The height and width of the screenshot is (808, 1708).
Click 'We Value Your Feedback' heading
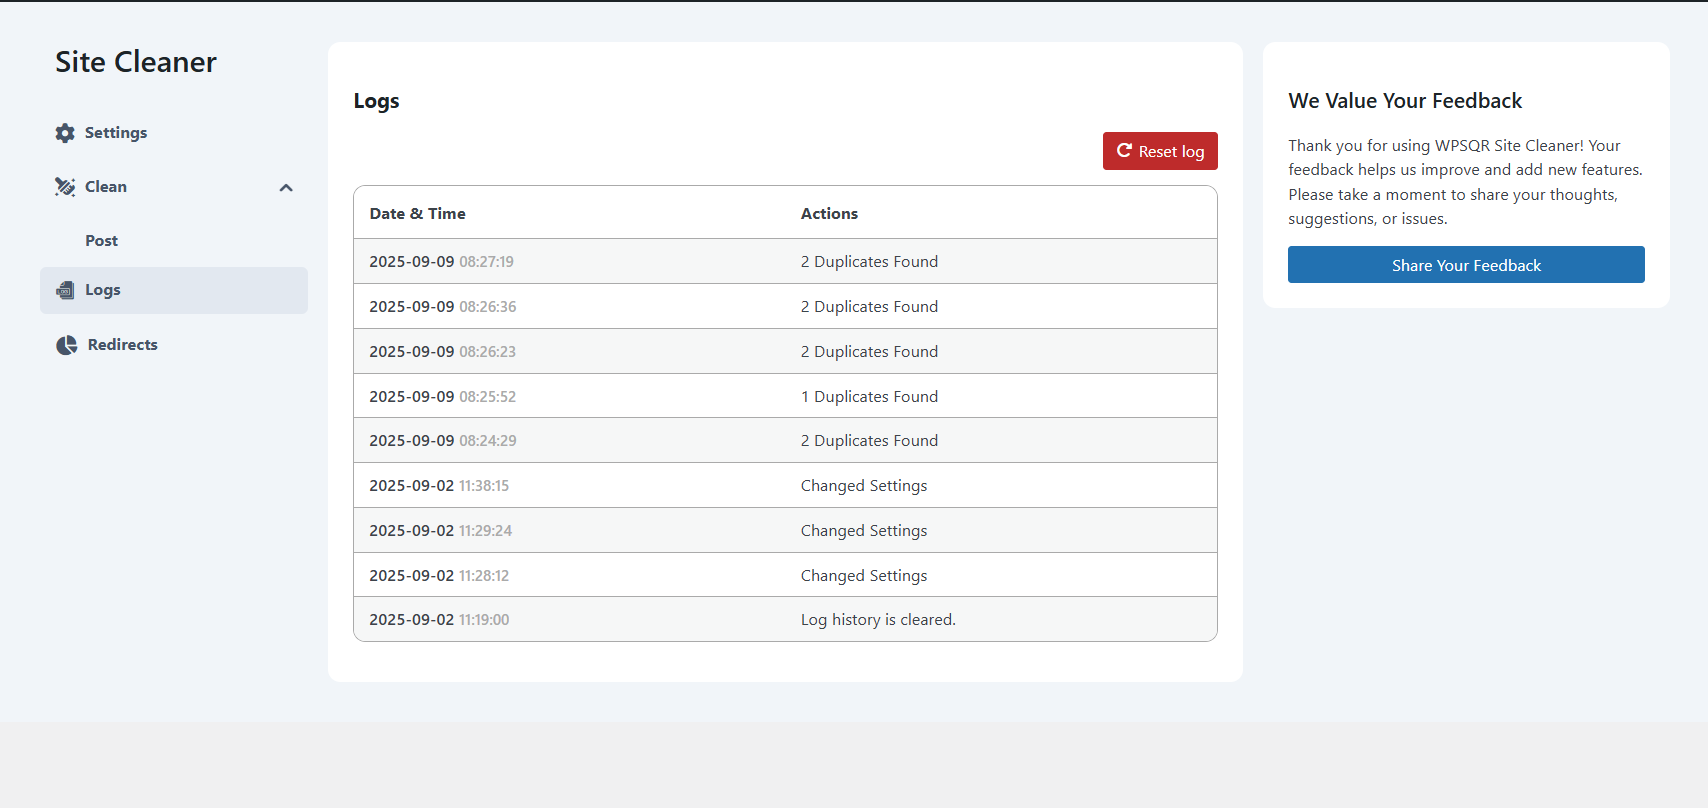pyautogui.click(x=1405, y=101)
